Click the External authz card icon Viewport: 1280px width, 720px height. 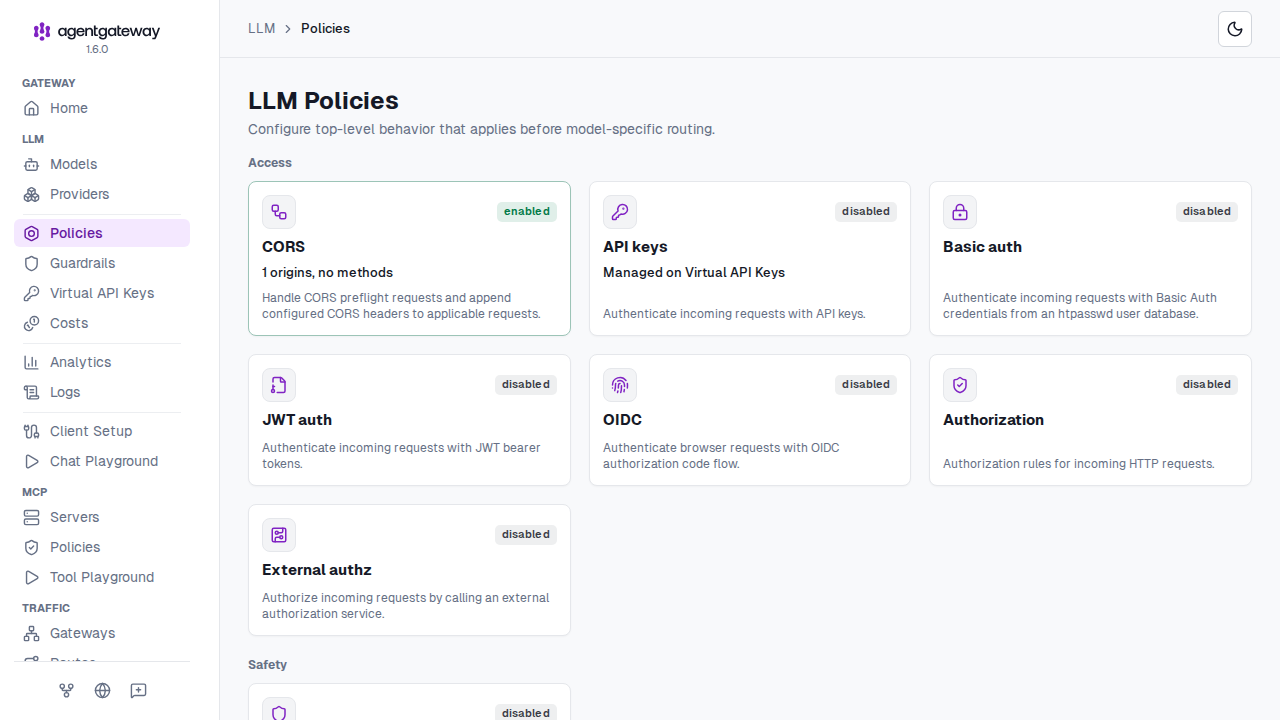click(279, 535)
